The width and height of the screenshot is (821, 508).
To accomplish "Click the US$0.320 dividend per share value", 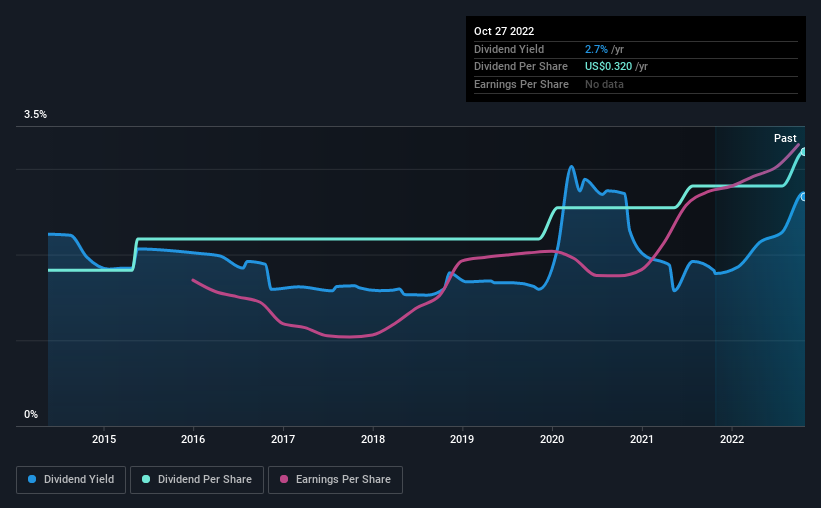I will click(608, 67).
